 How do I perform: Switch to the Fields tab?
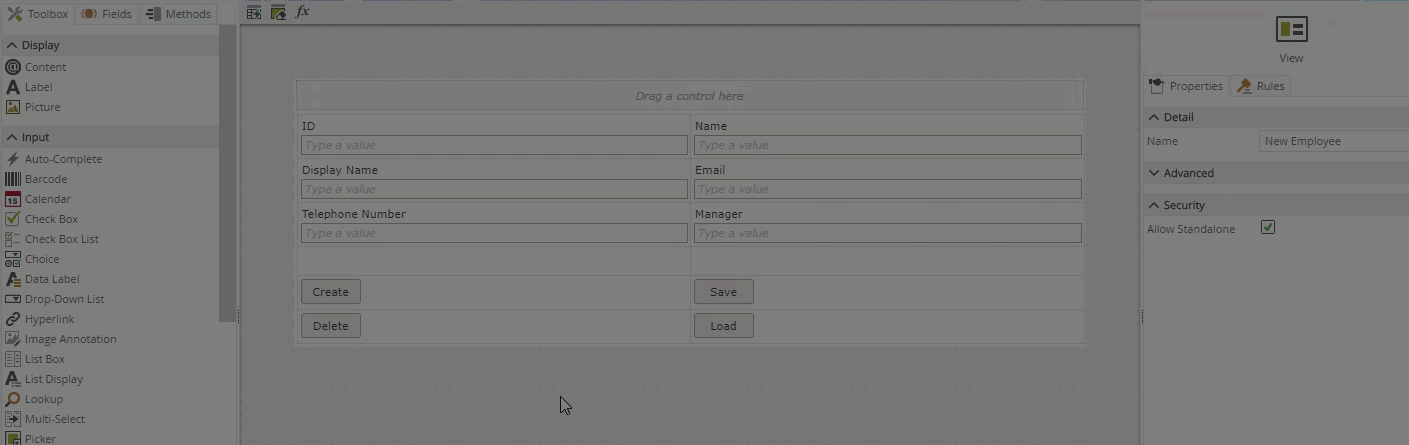pyautogui.click(x=106, y=14)
